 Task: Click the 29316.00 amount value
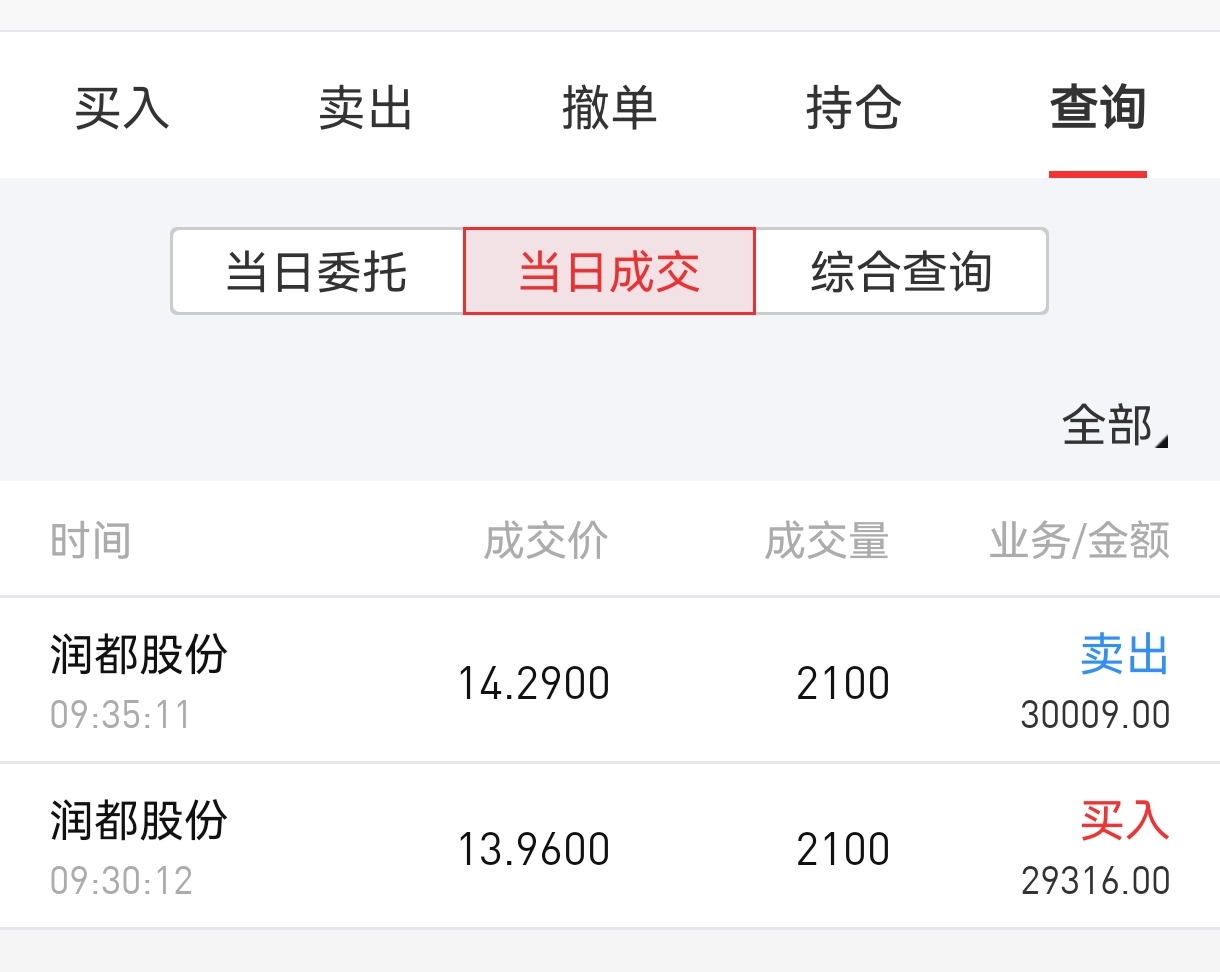[x=1095, y=881]
